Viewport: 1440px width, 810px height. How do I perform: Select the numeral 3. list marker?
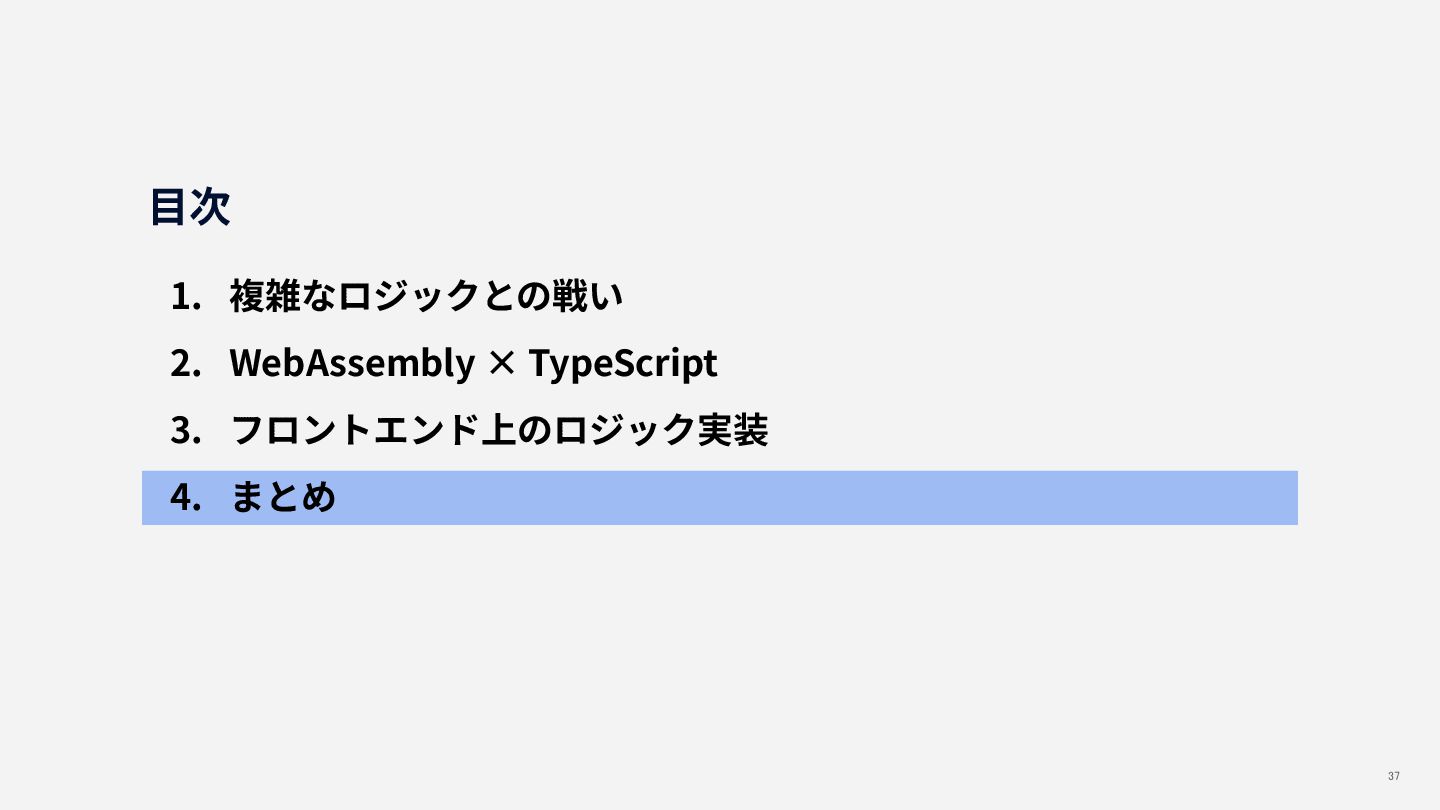tap(187, 430)
